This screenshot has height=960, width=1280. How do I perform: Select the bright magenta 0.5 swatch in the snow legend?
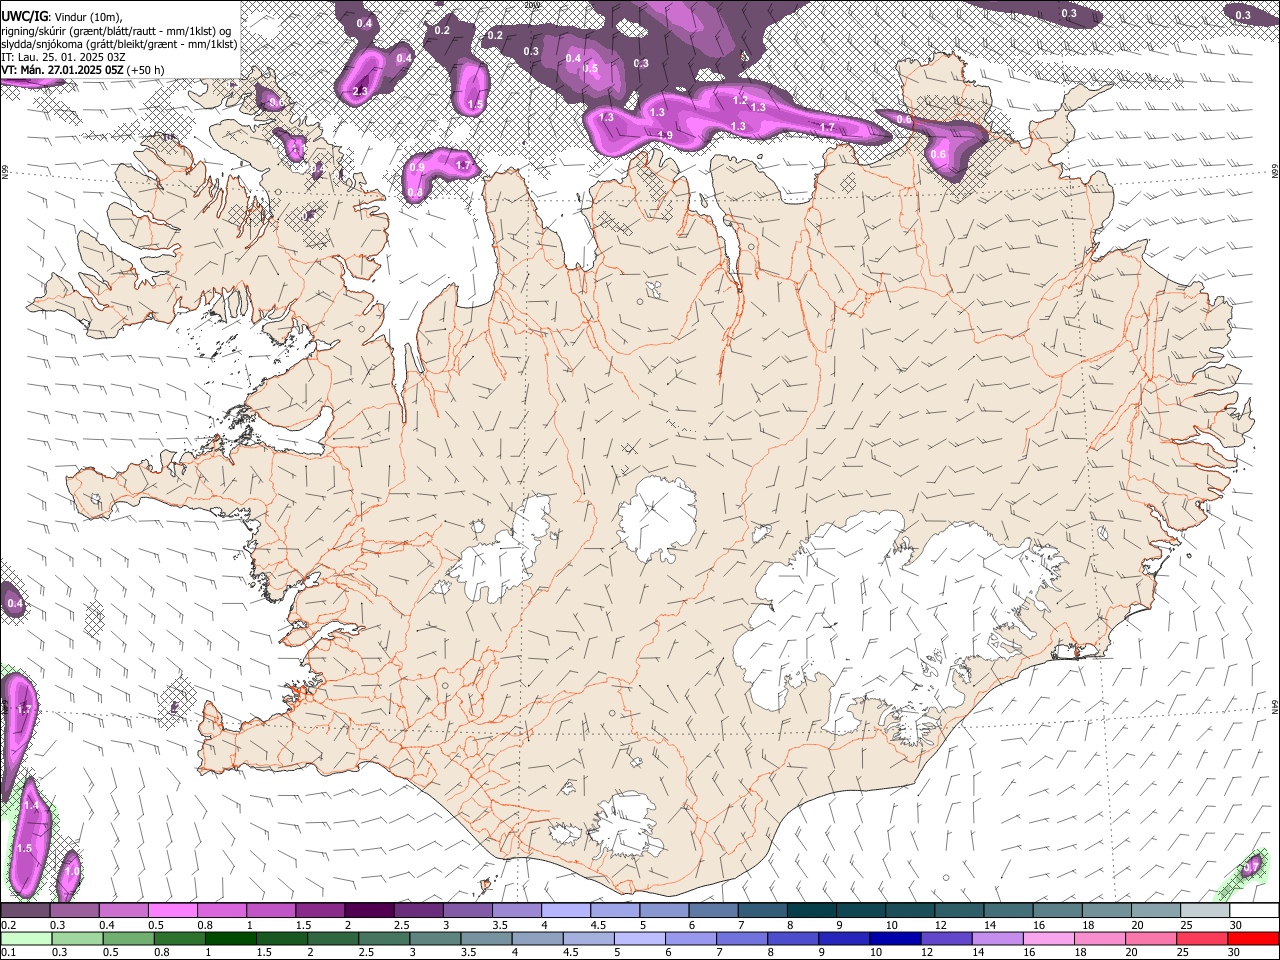(x=172, y=911)
